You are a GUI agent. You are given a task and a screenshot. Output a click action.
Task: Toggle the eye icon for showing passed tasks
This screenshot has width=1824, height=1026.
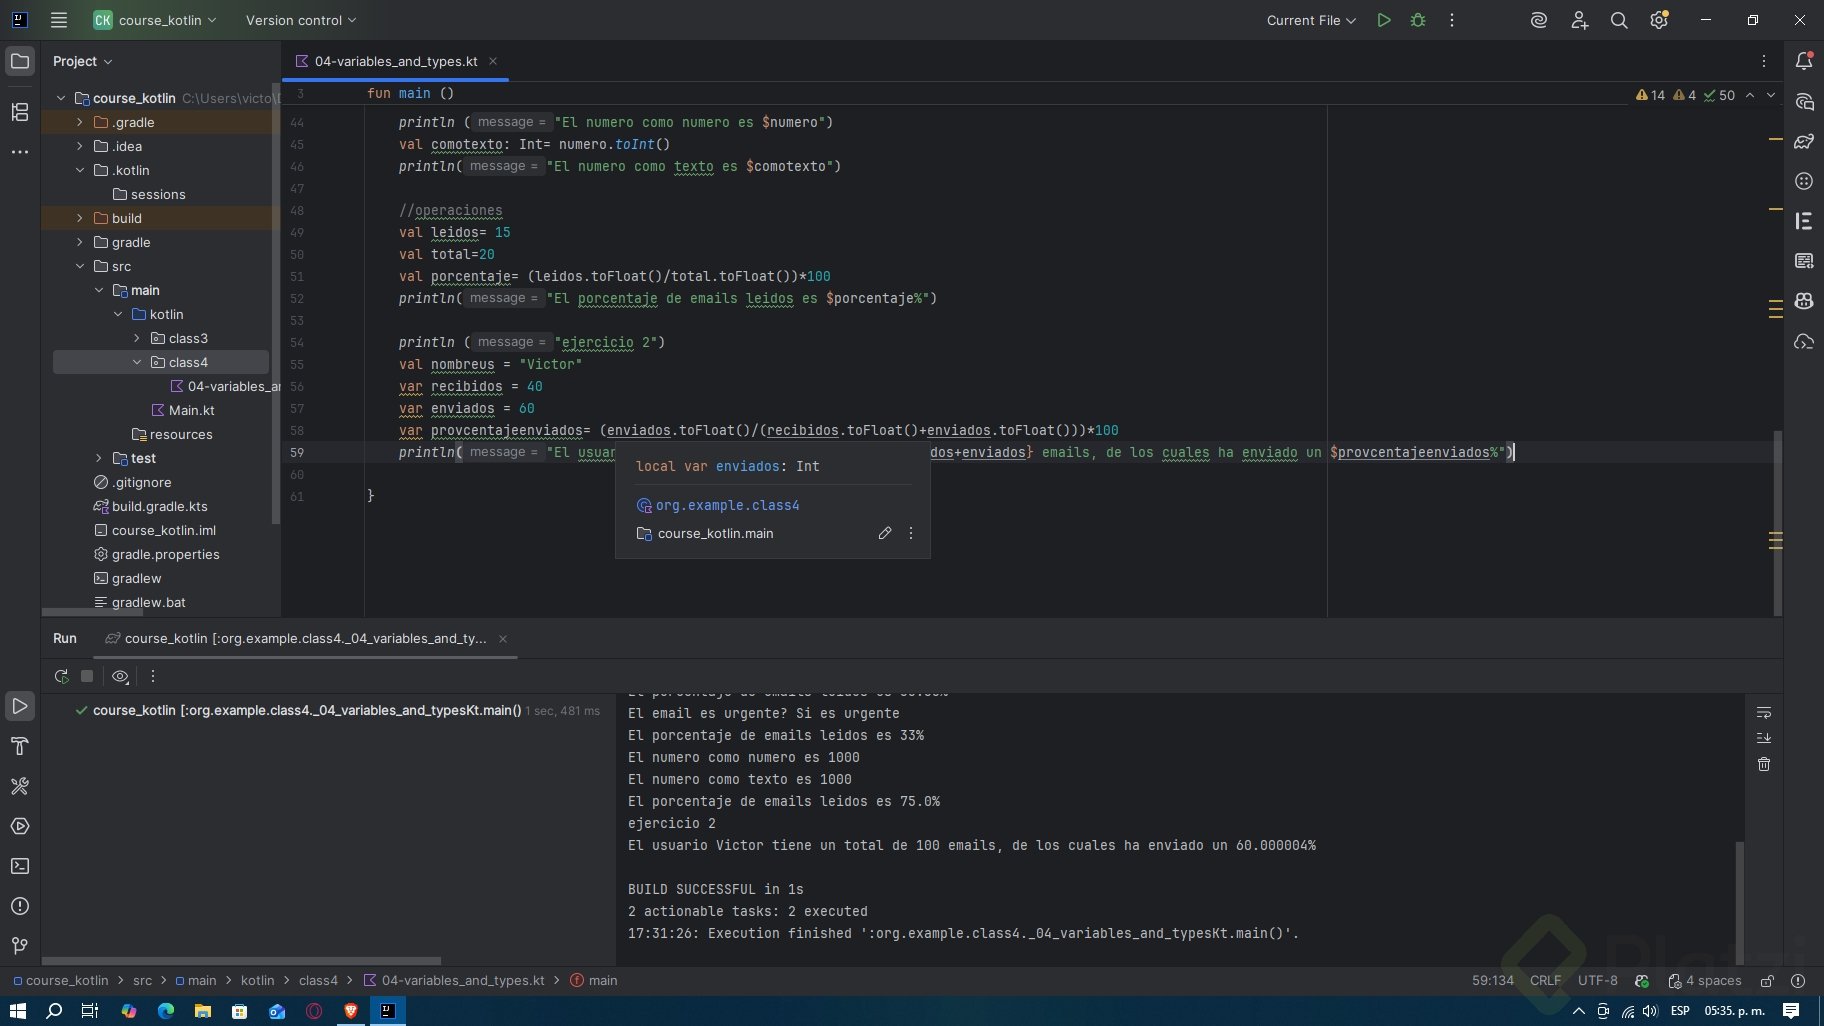[120, 676]
